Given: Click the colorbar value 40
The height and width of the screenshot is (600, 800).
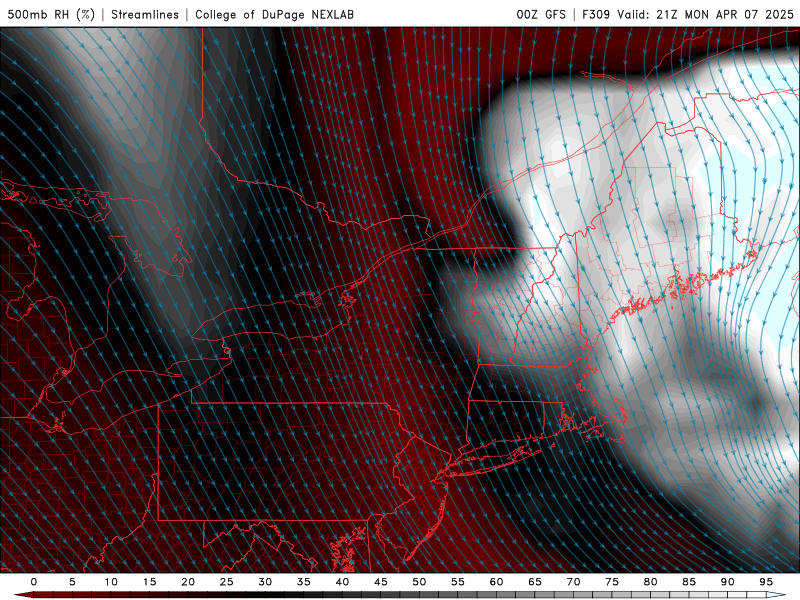Looking at the screenshot, I should [342, 582].
